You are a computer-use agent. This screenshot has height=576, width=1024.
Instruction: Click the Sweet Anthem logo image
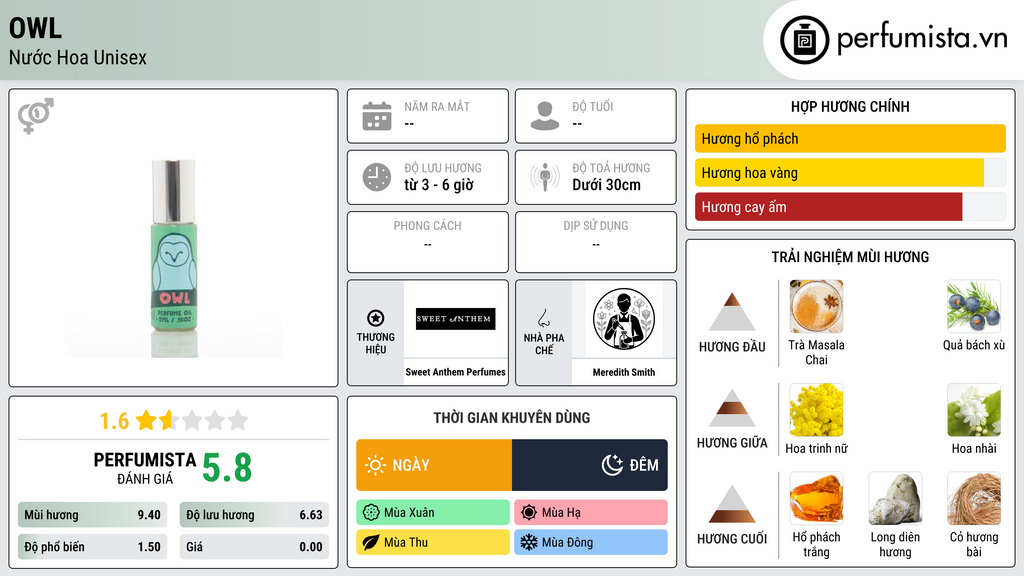point(456,319)
